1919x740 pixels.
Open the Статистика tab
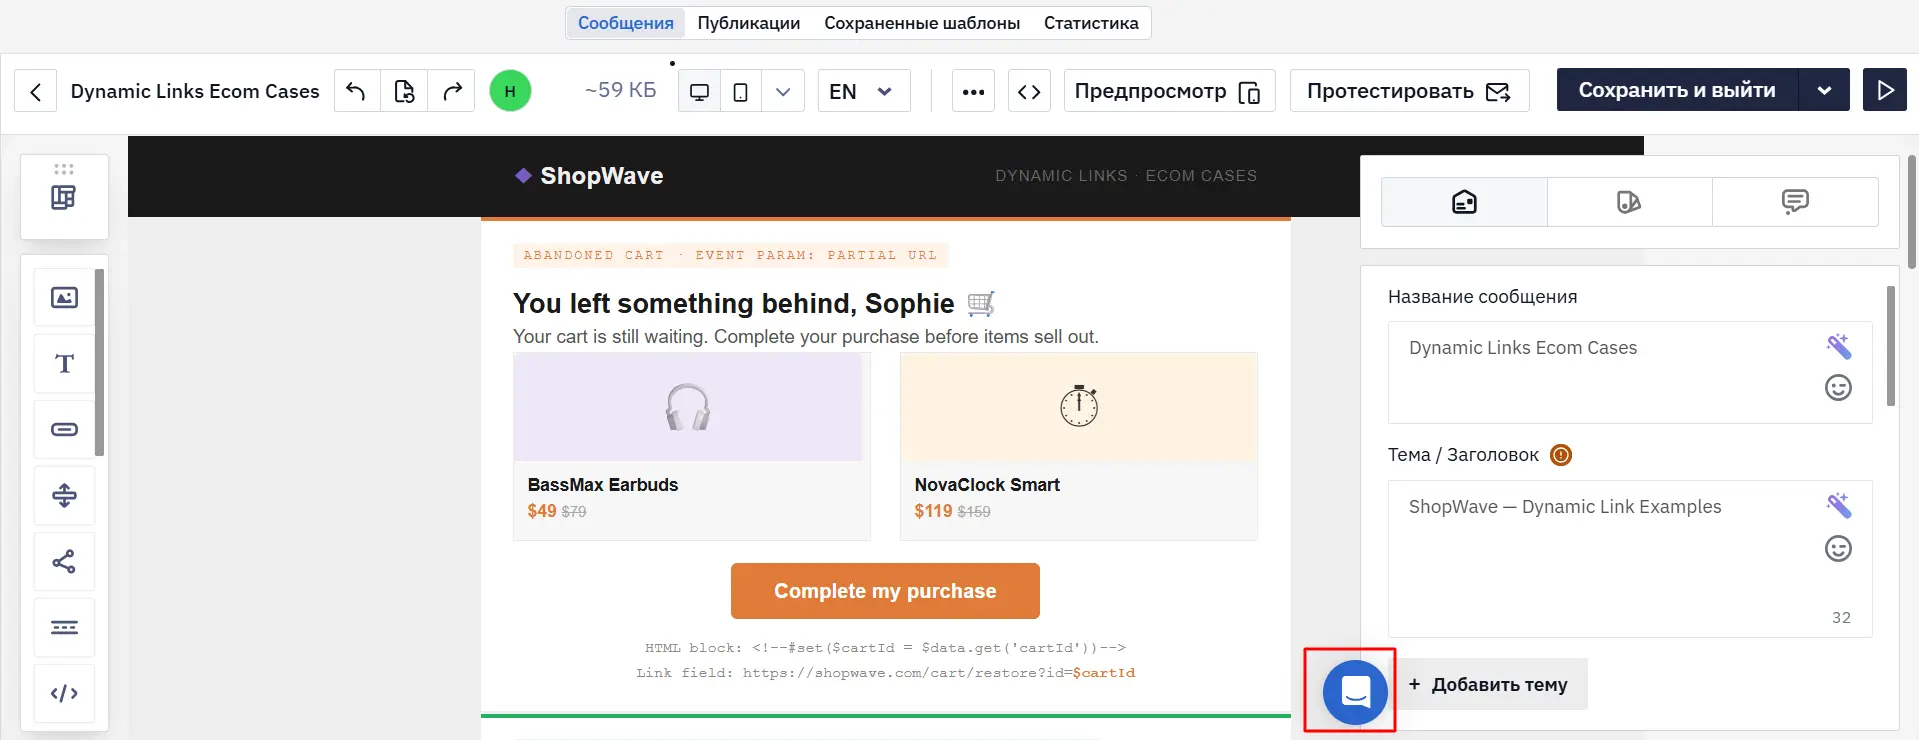point(1091,23)
